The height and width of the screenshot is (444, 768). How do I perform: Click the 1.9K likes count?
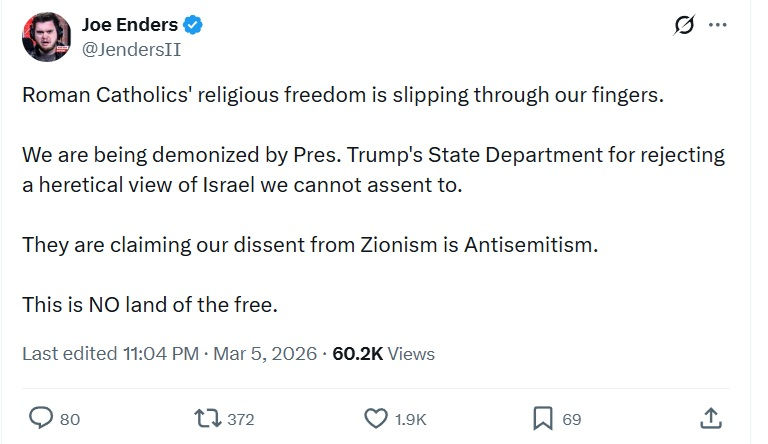click(x=412, y=419)
